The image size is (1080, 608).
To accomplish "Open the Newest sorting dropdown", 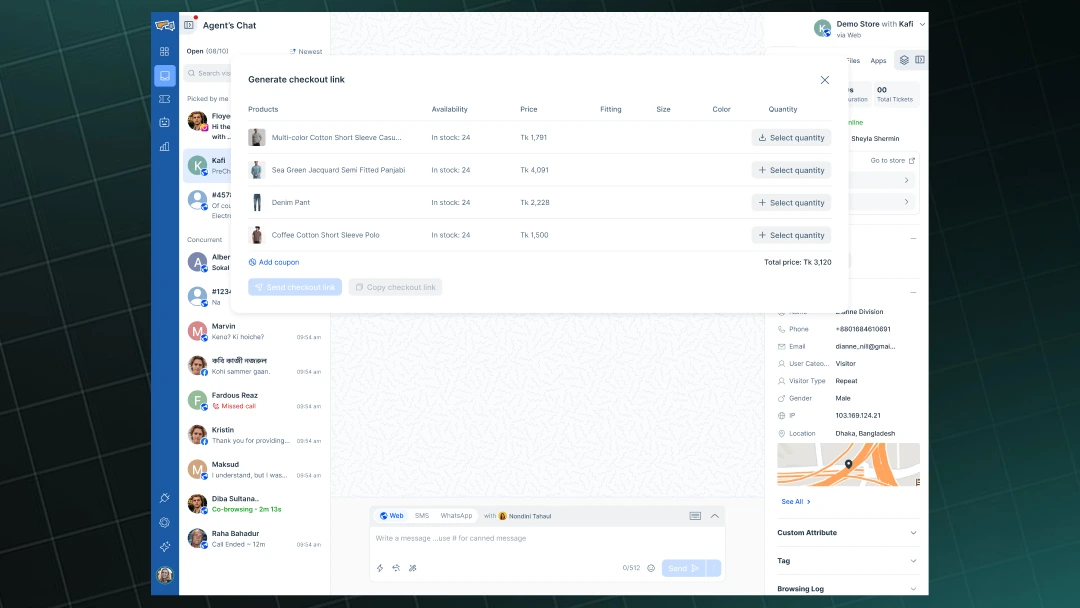I will [x=305, y=51].
